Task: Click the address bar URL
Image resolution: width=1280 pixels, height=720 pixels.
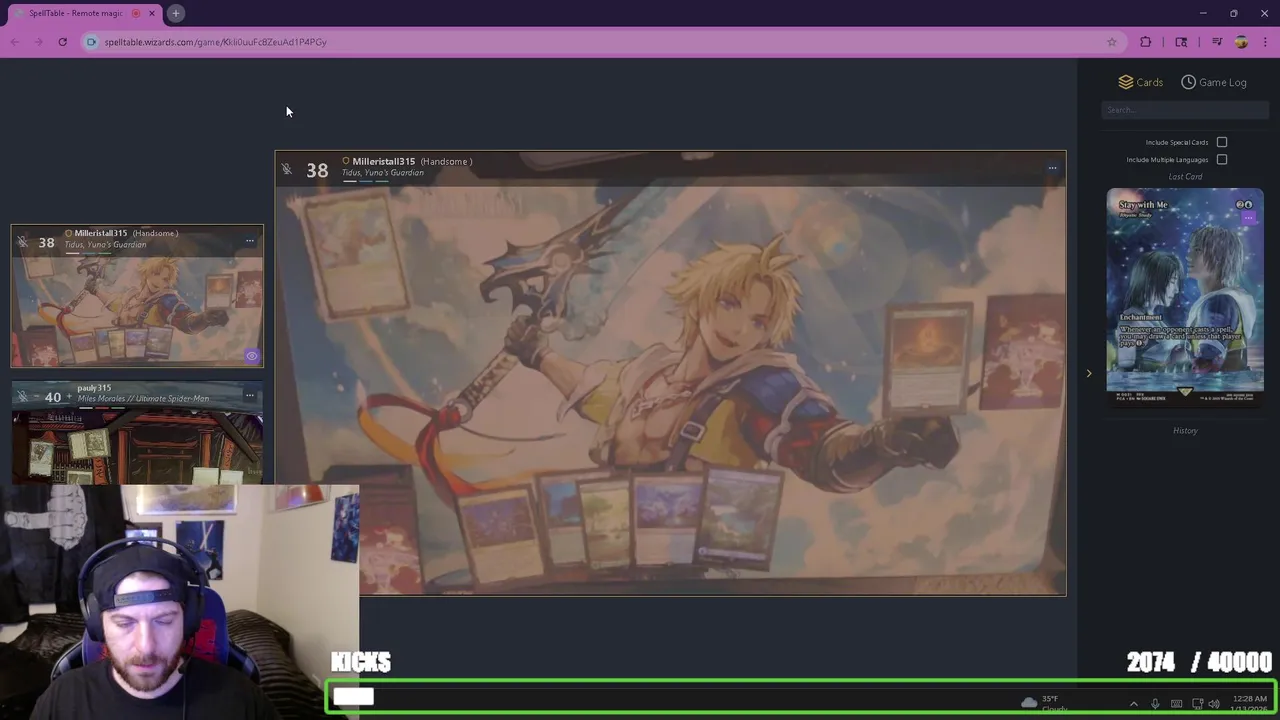Action: [215, 42]
